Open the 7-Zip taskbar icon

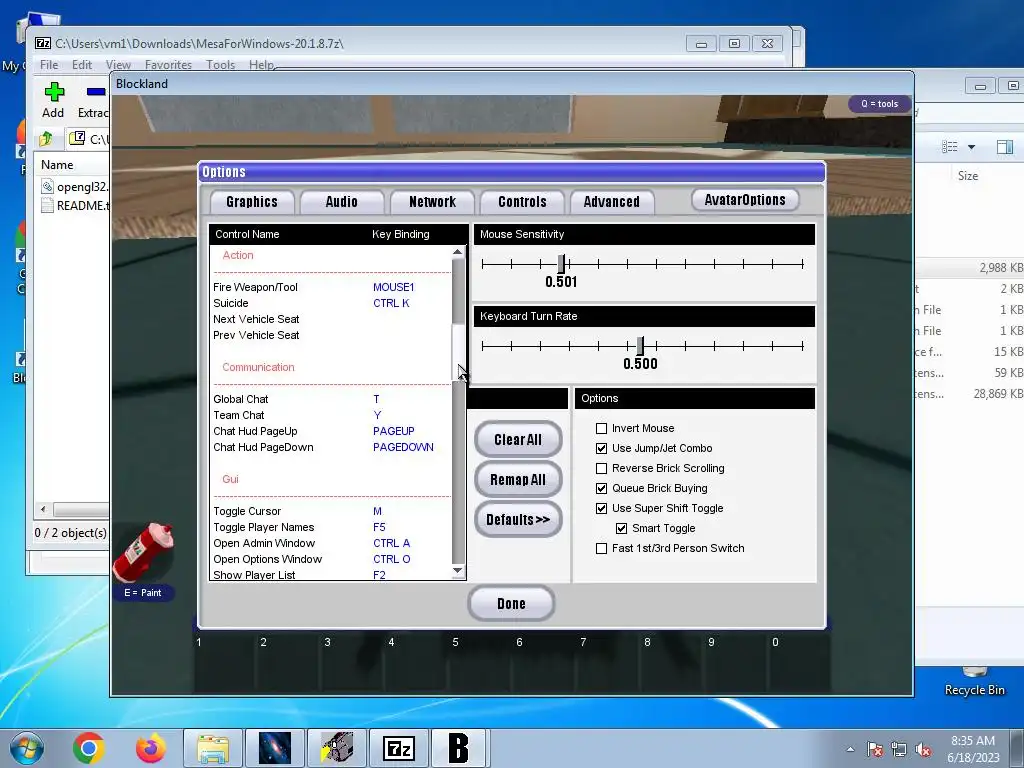pos(399,748)
